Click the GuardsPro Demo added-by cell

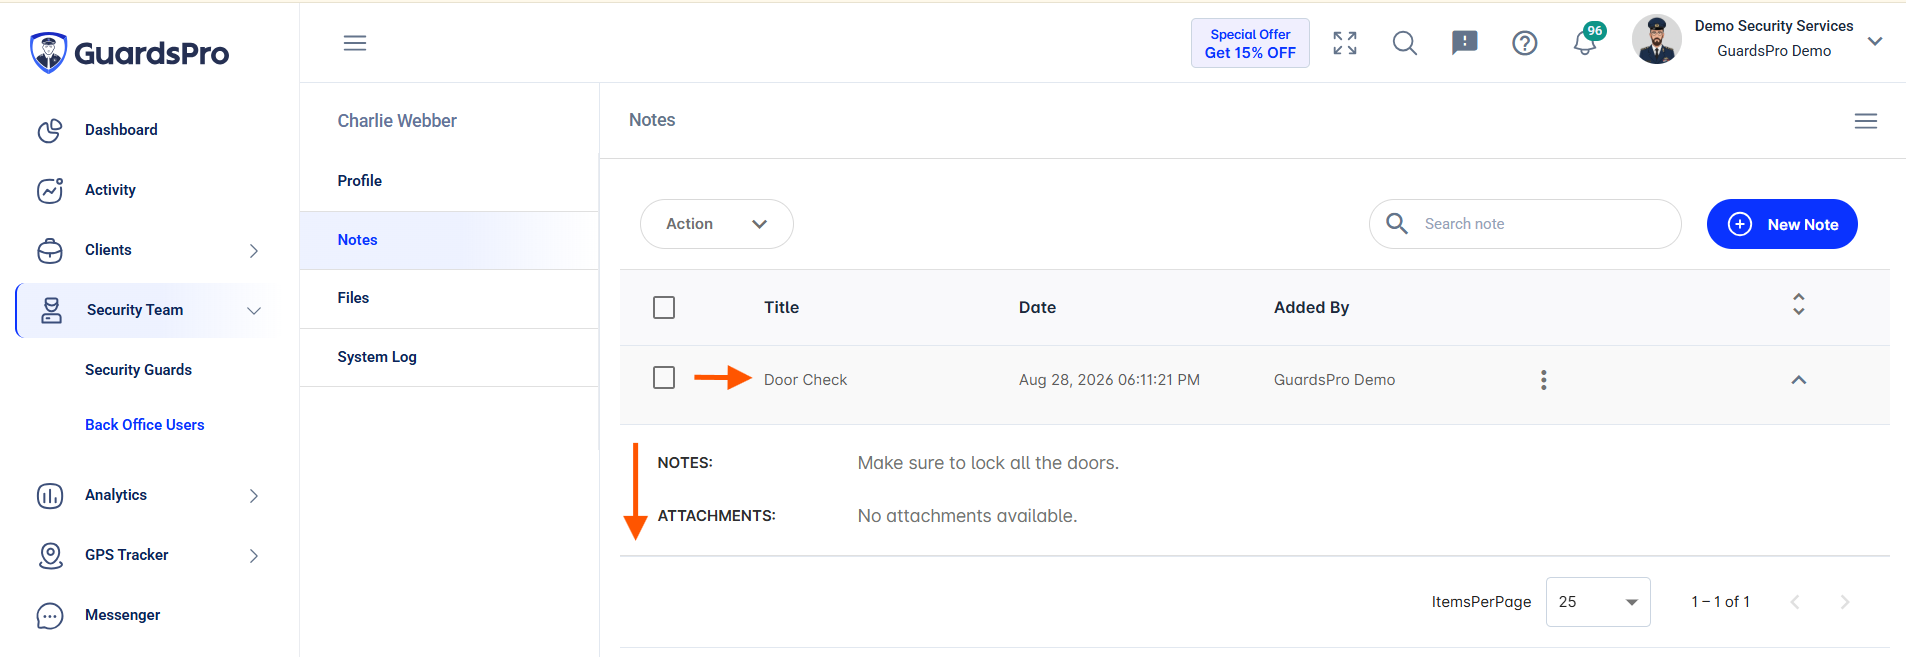click(1334, 380)
